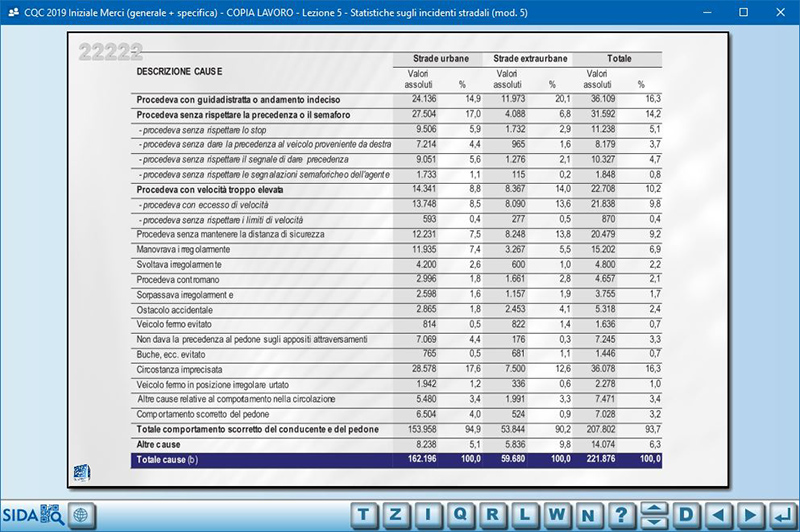Image resolution: width=800 pixels, height=532 pixels.
Task: Select the W button in toolbar
Action: (x=557, y=515)
